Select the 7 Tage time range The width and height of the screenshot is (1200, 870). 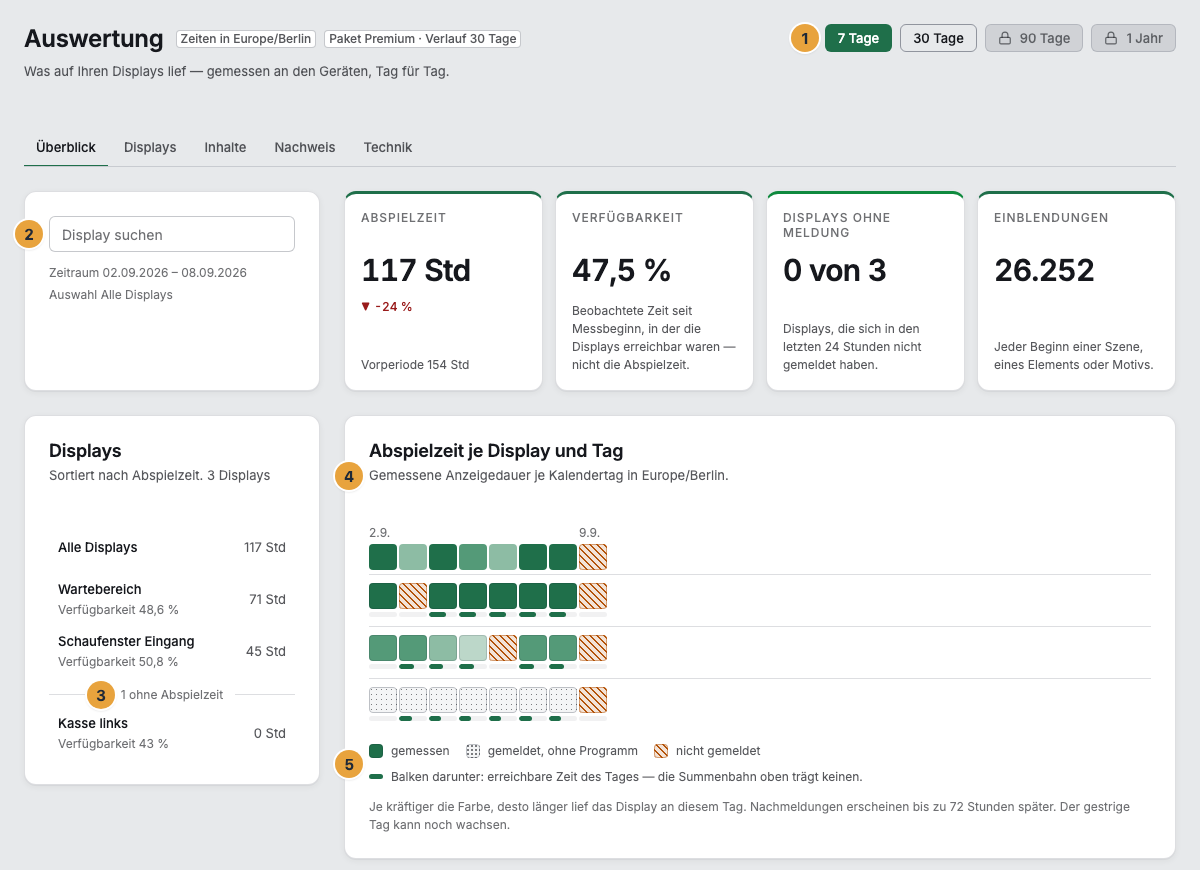[x=858, y=38]
